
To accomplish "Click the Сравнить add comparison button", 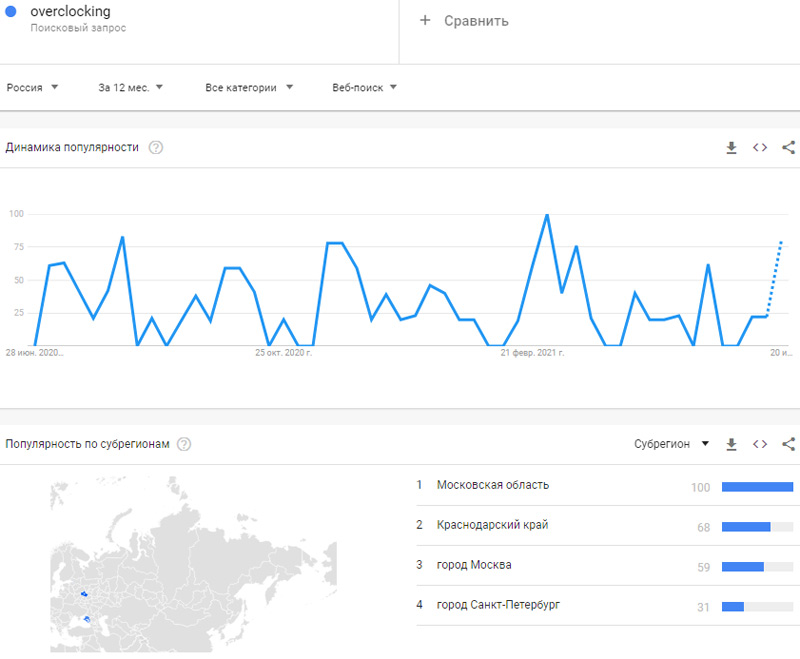I will tap(464, 21).
